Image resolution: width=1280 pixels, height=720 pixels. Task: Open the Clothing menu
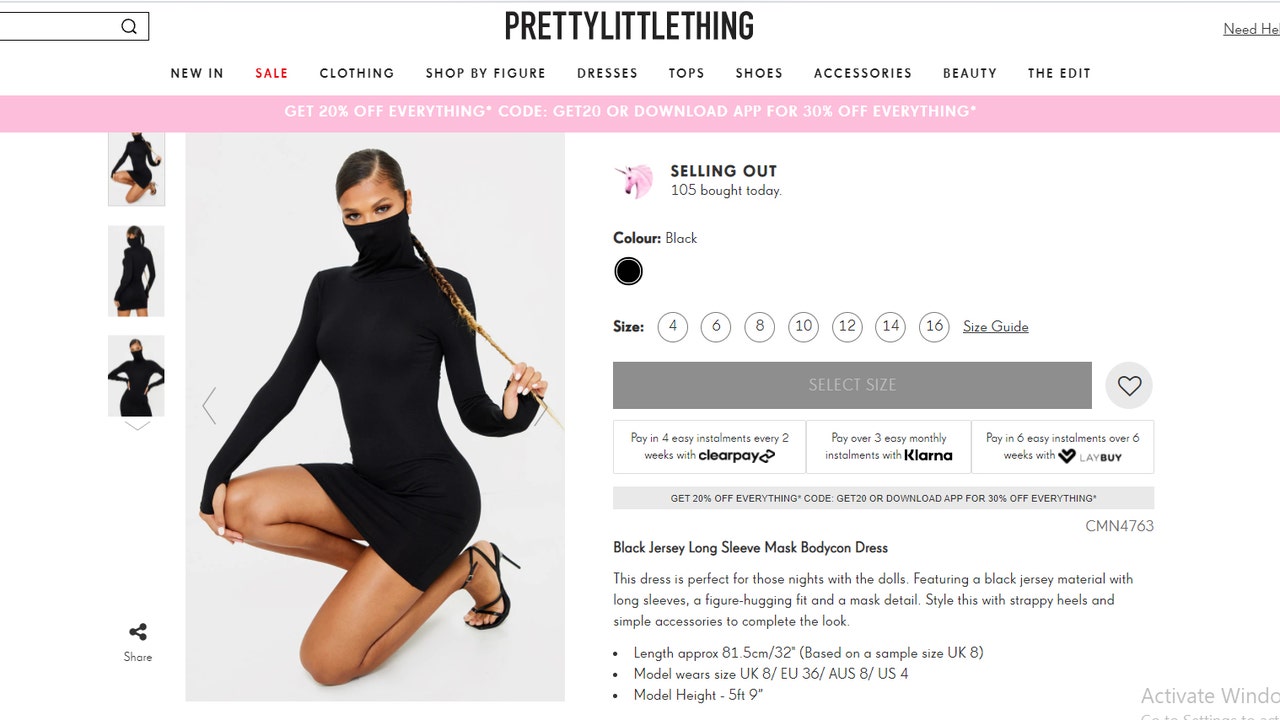point(357,73)
